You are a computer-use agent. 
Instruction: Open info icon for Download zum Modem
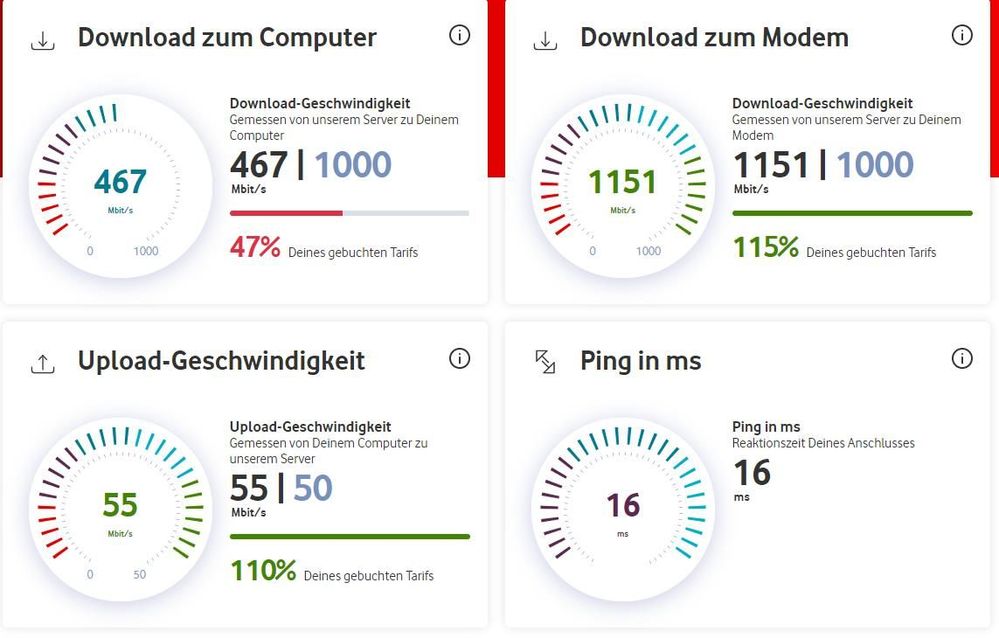(x=962, y=36)
